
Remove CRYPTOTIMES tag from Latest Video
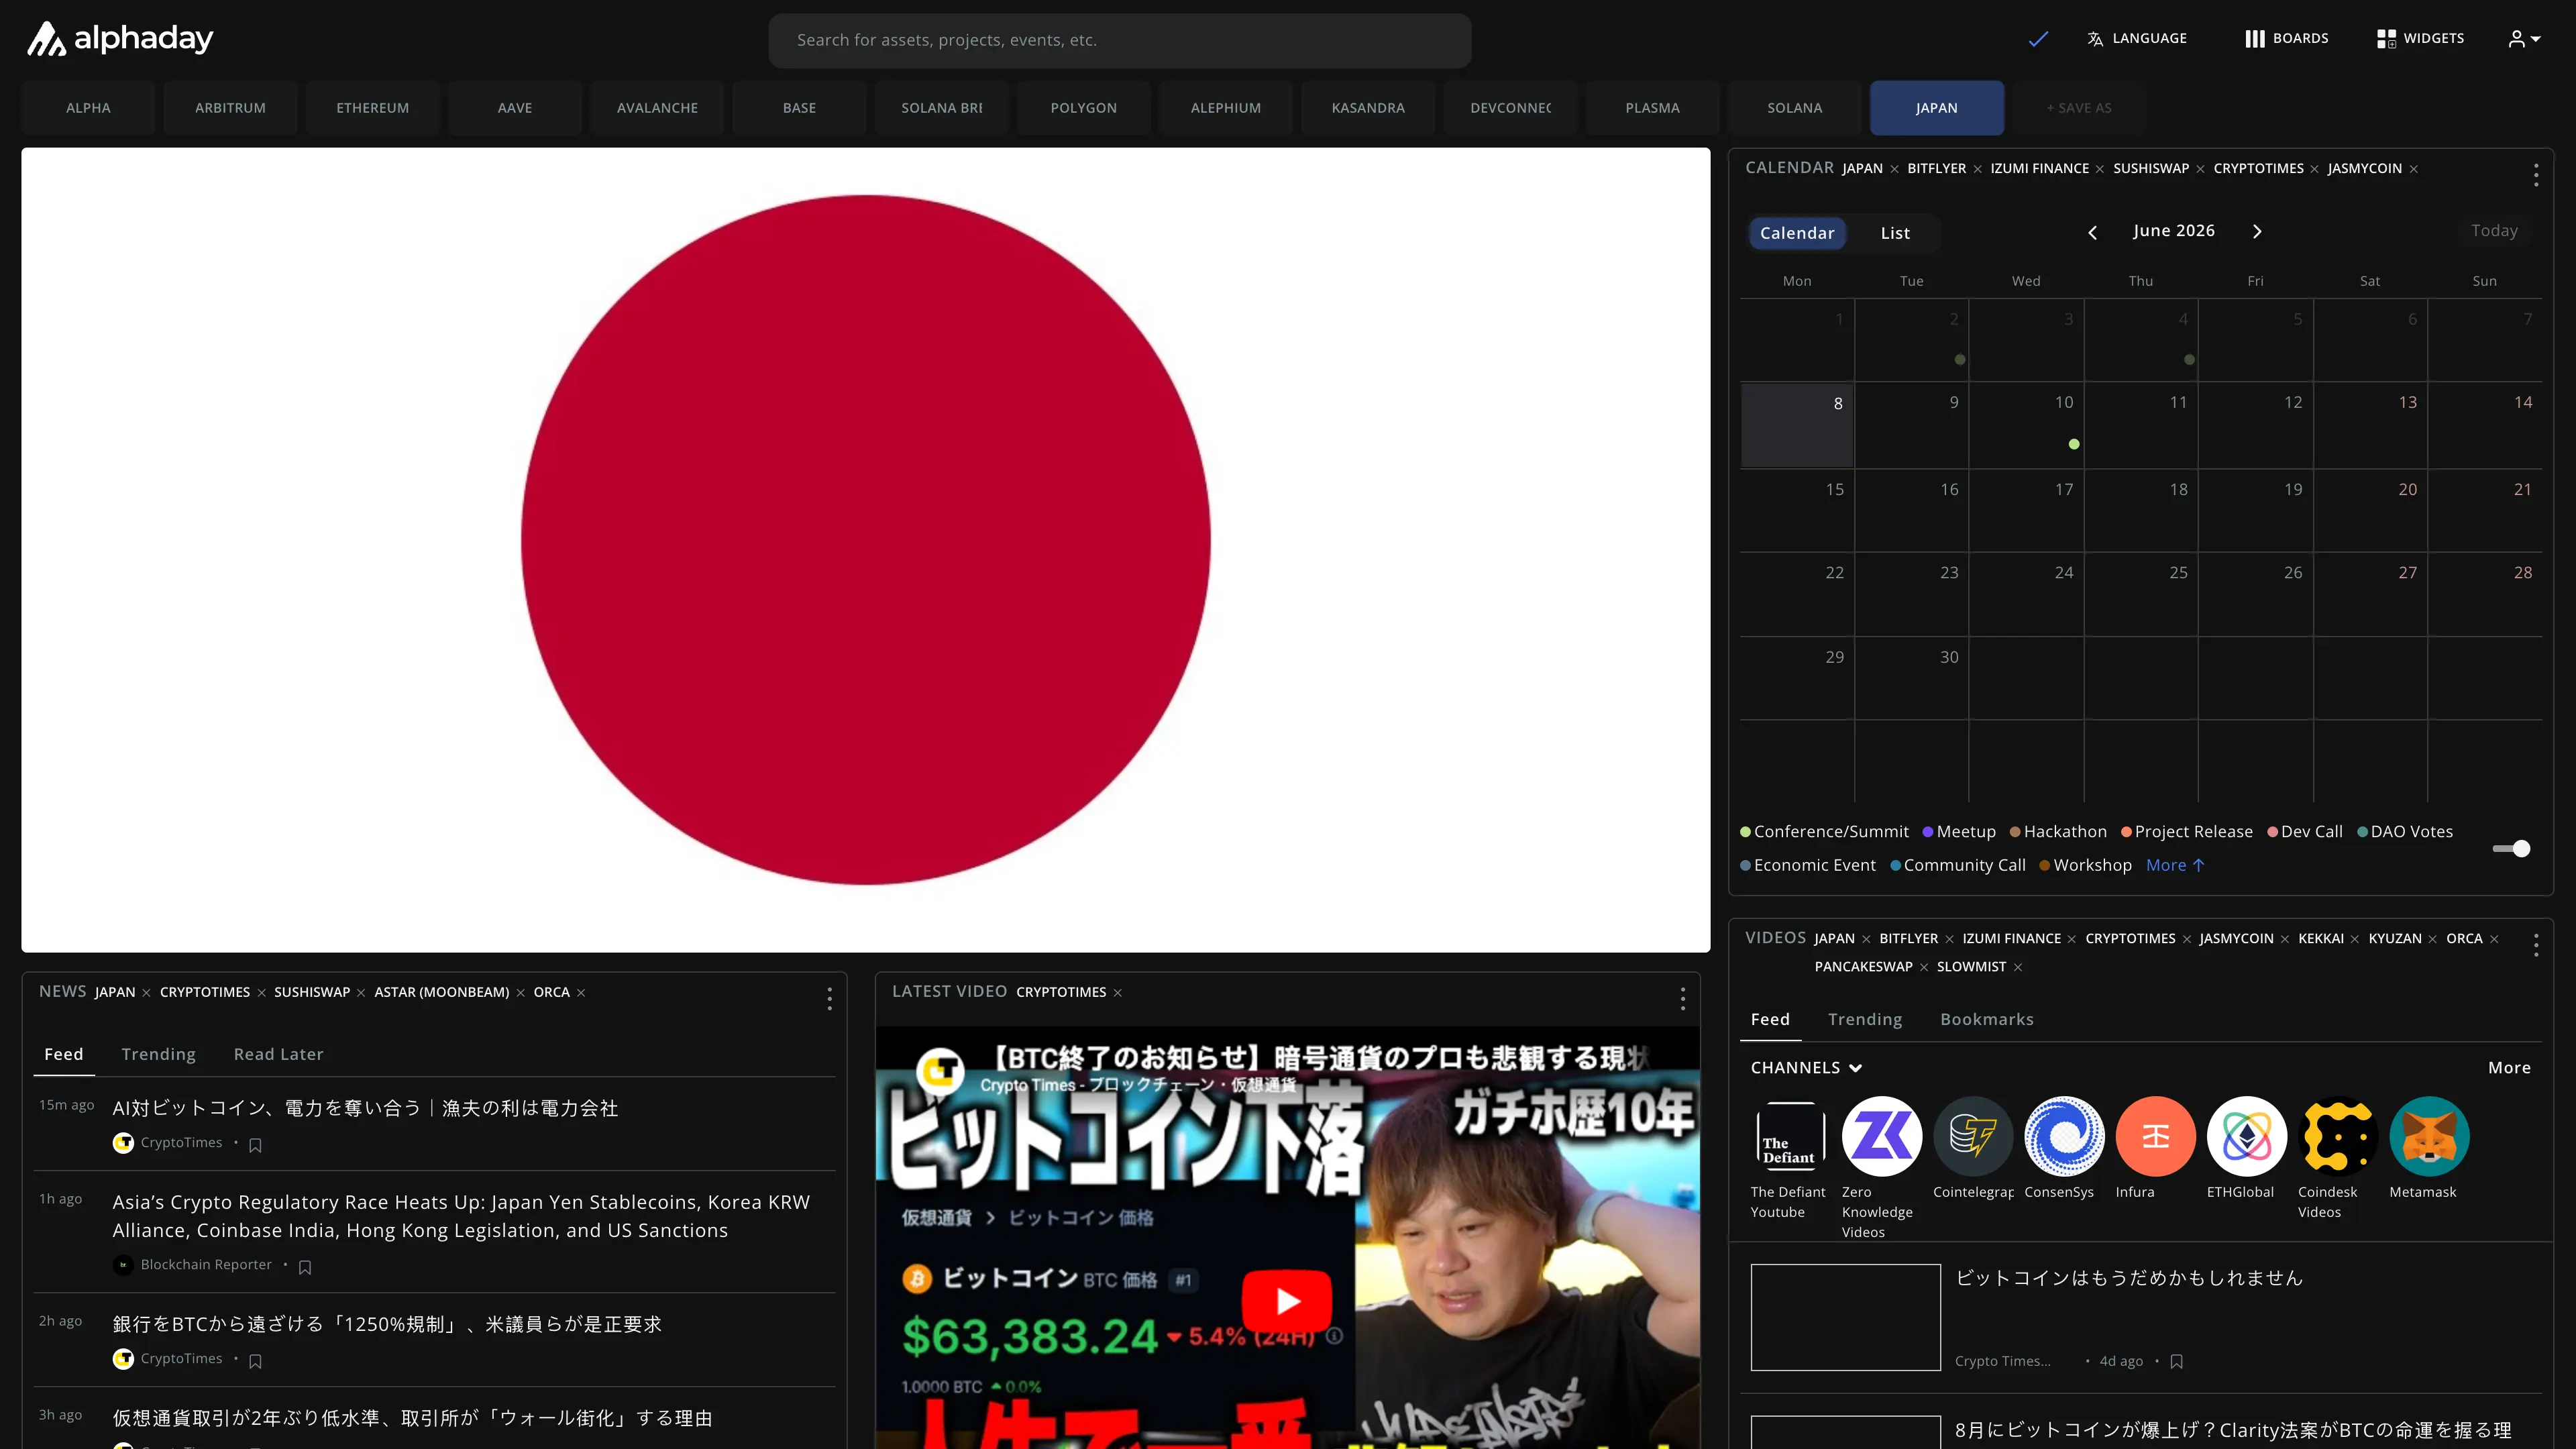pos(1117,993)
